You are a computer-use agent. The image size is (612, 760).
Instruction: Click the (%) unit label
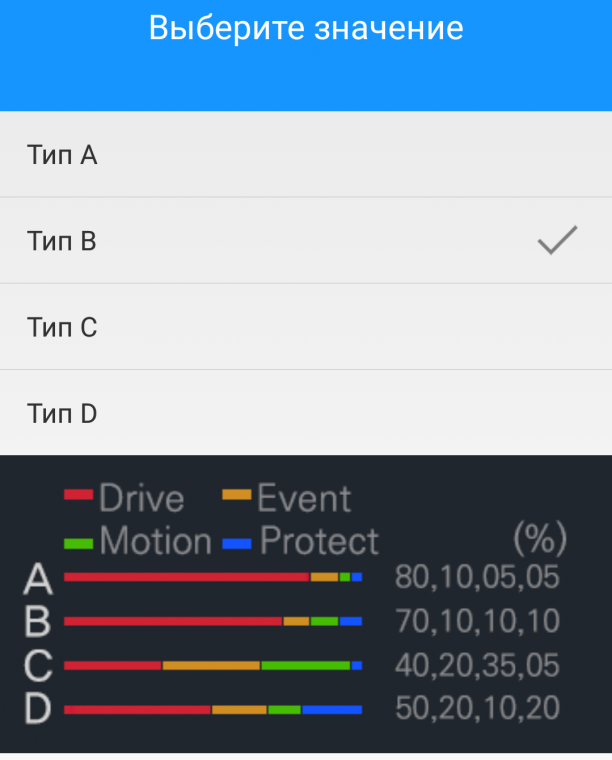click(x=540, y=538)
